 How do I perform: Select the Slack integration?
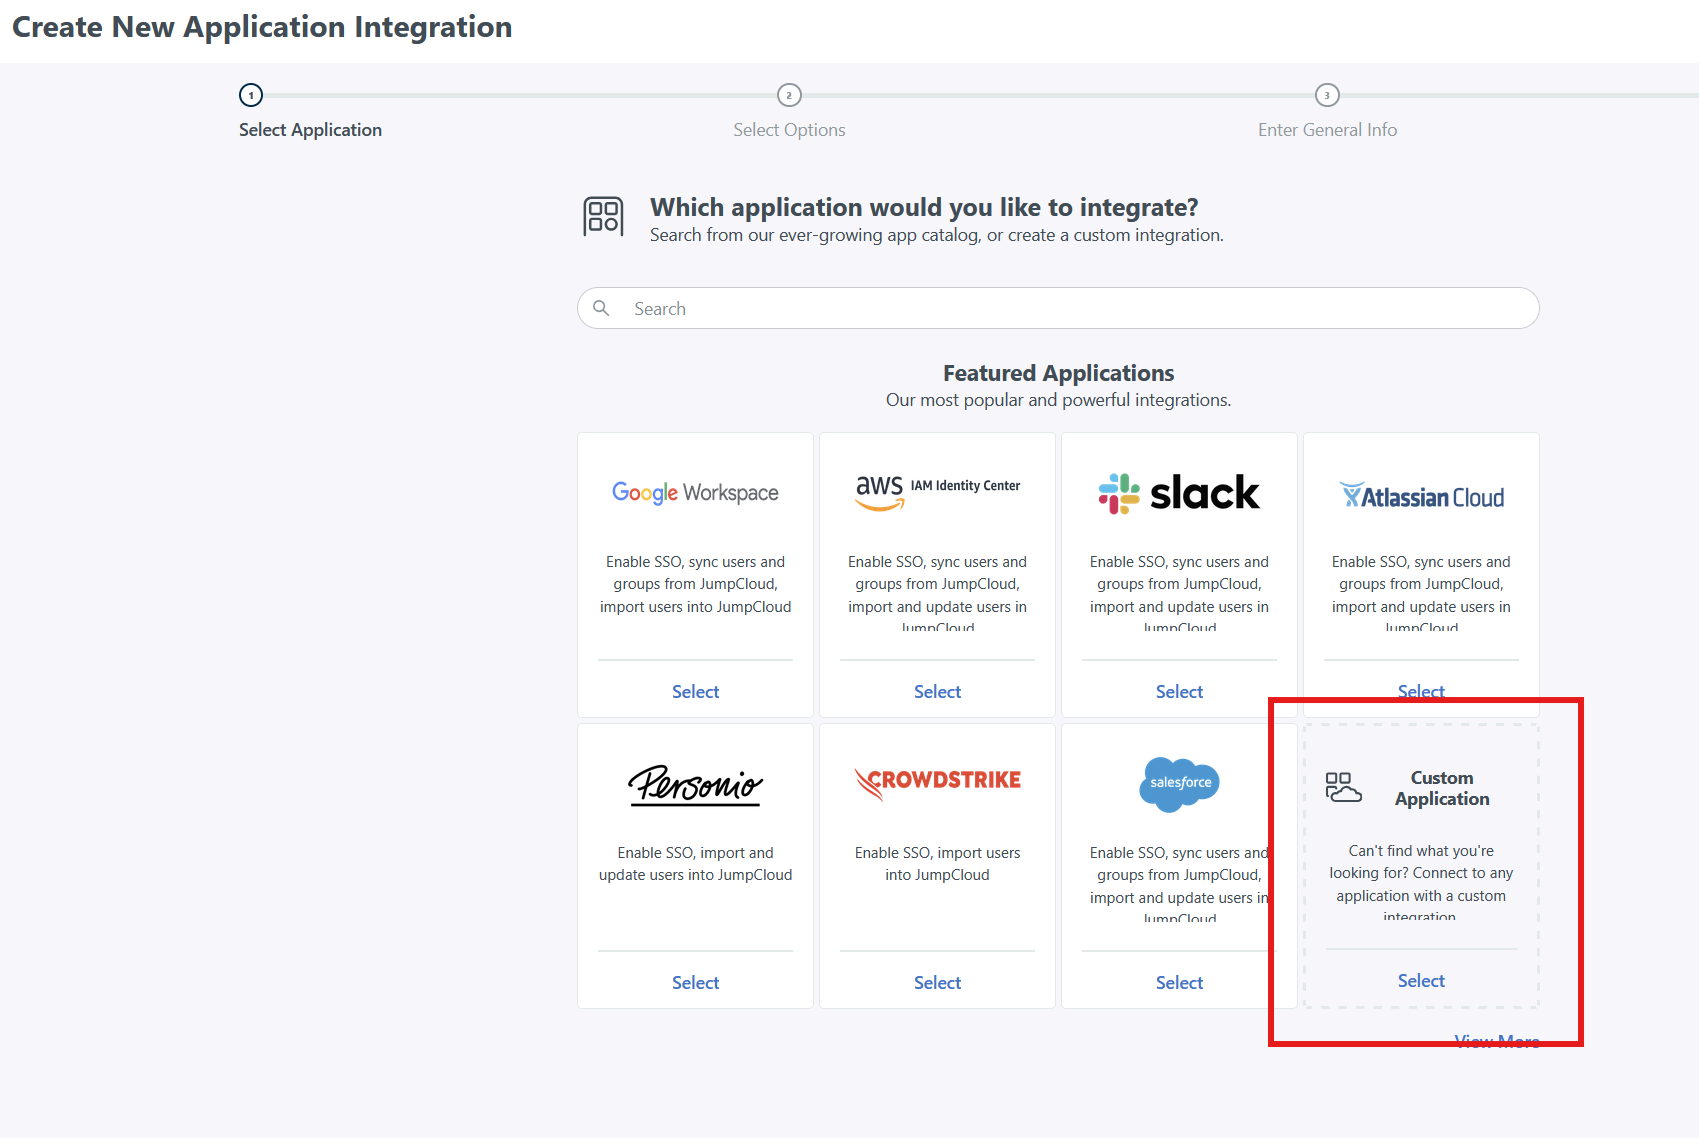1178,690
